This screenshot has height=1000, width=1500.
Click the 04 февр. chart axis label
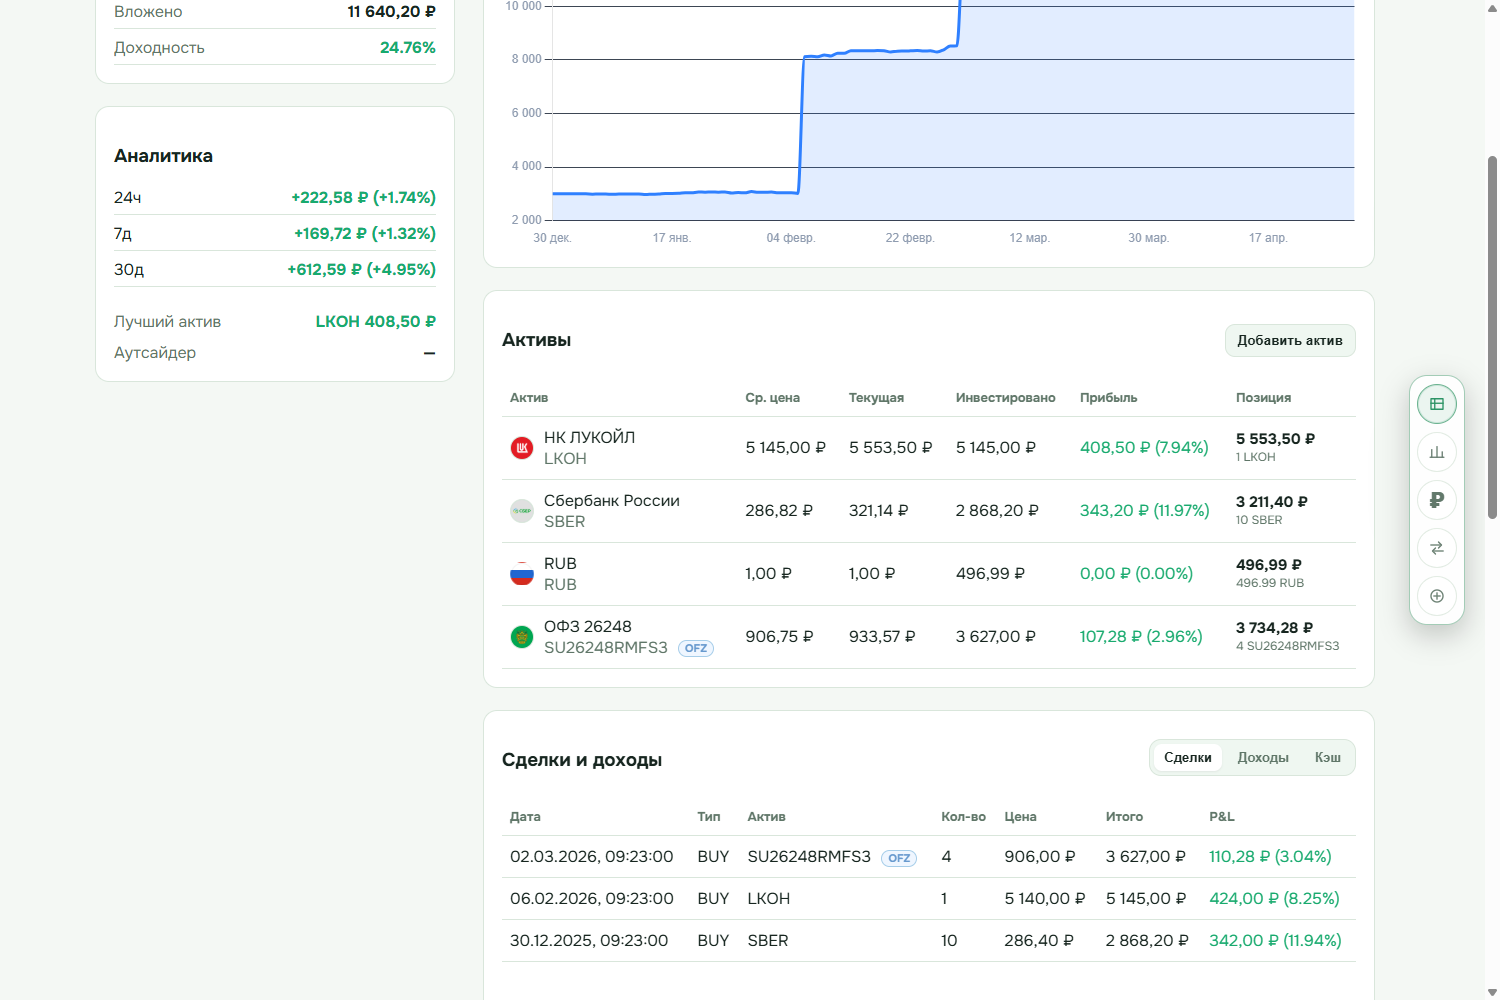[x=791, y=238]
